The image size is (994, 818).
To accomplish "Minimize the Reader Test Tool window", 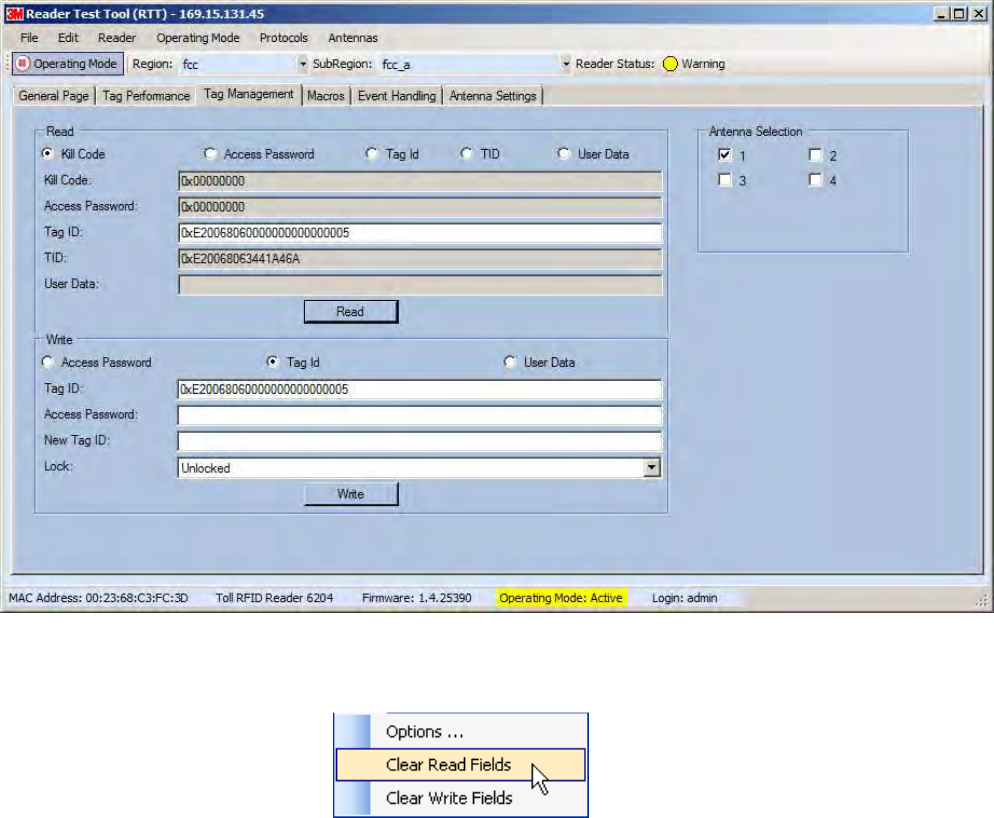I will tap(941, 13).
